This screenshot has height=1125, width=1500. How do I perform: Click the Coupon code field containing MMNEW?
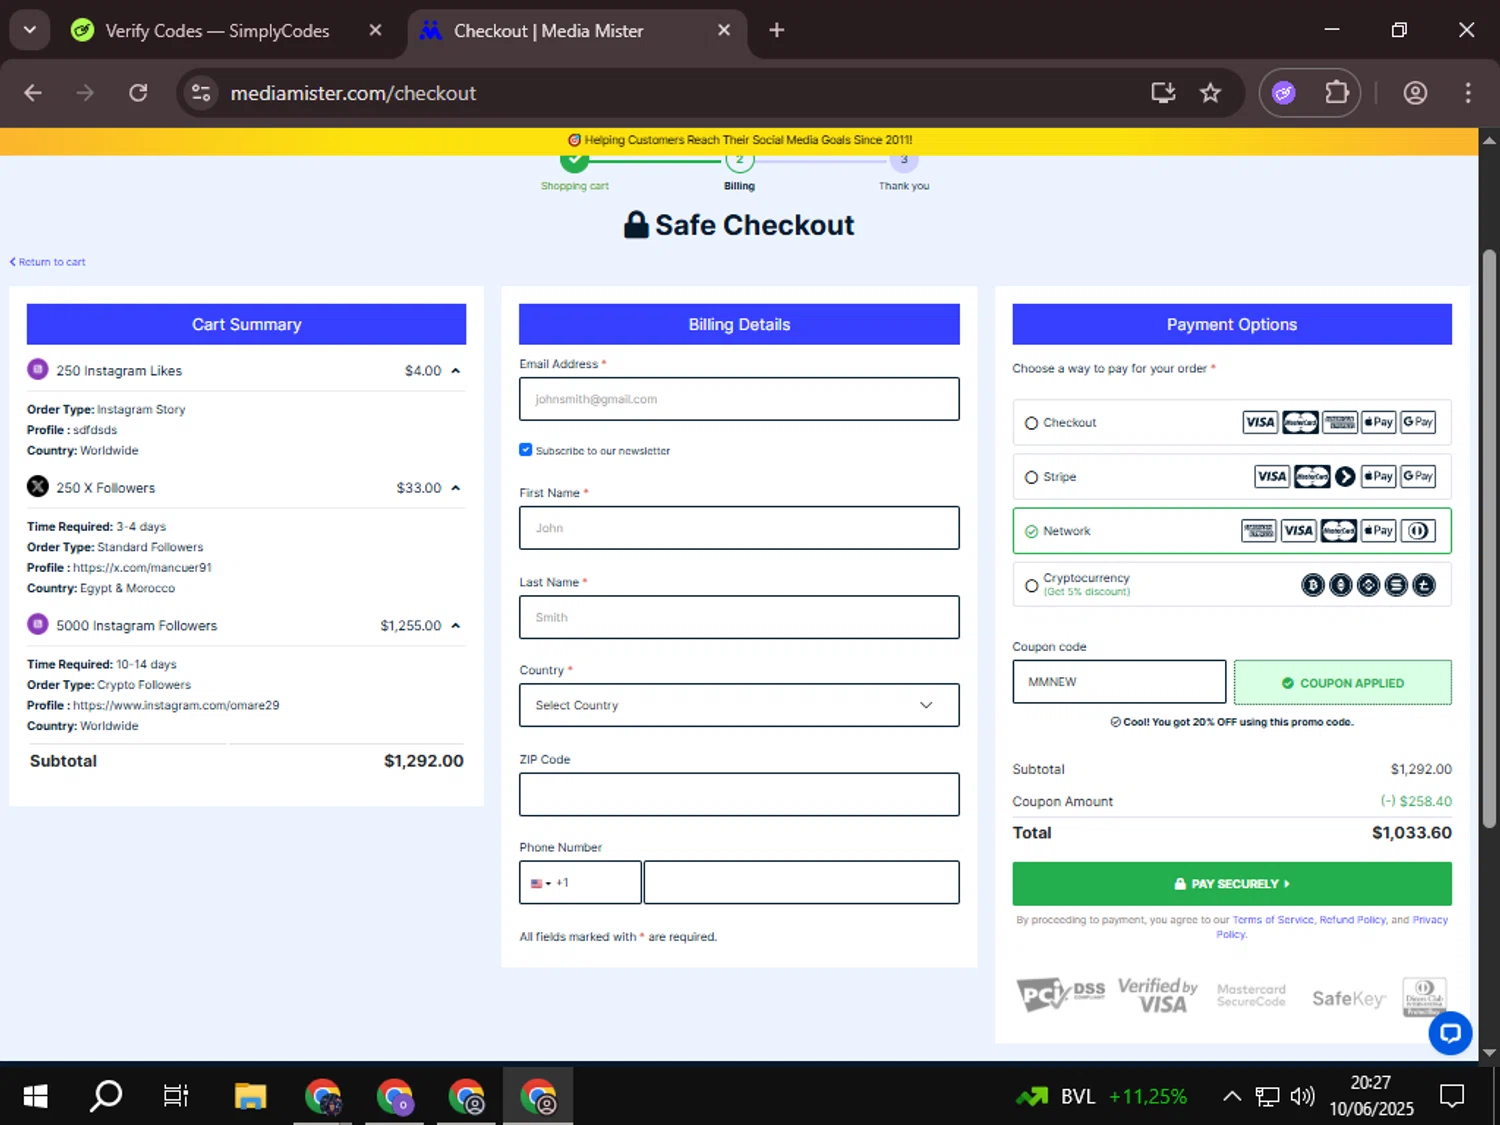pyautogui.click(x=1119, y=682)
